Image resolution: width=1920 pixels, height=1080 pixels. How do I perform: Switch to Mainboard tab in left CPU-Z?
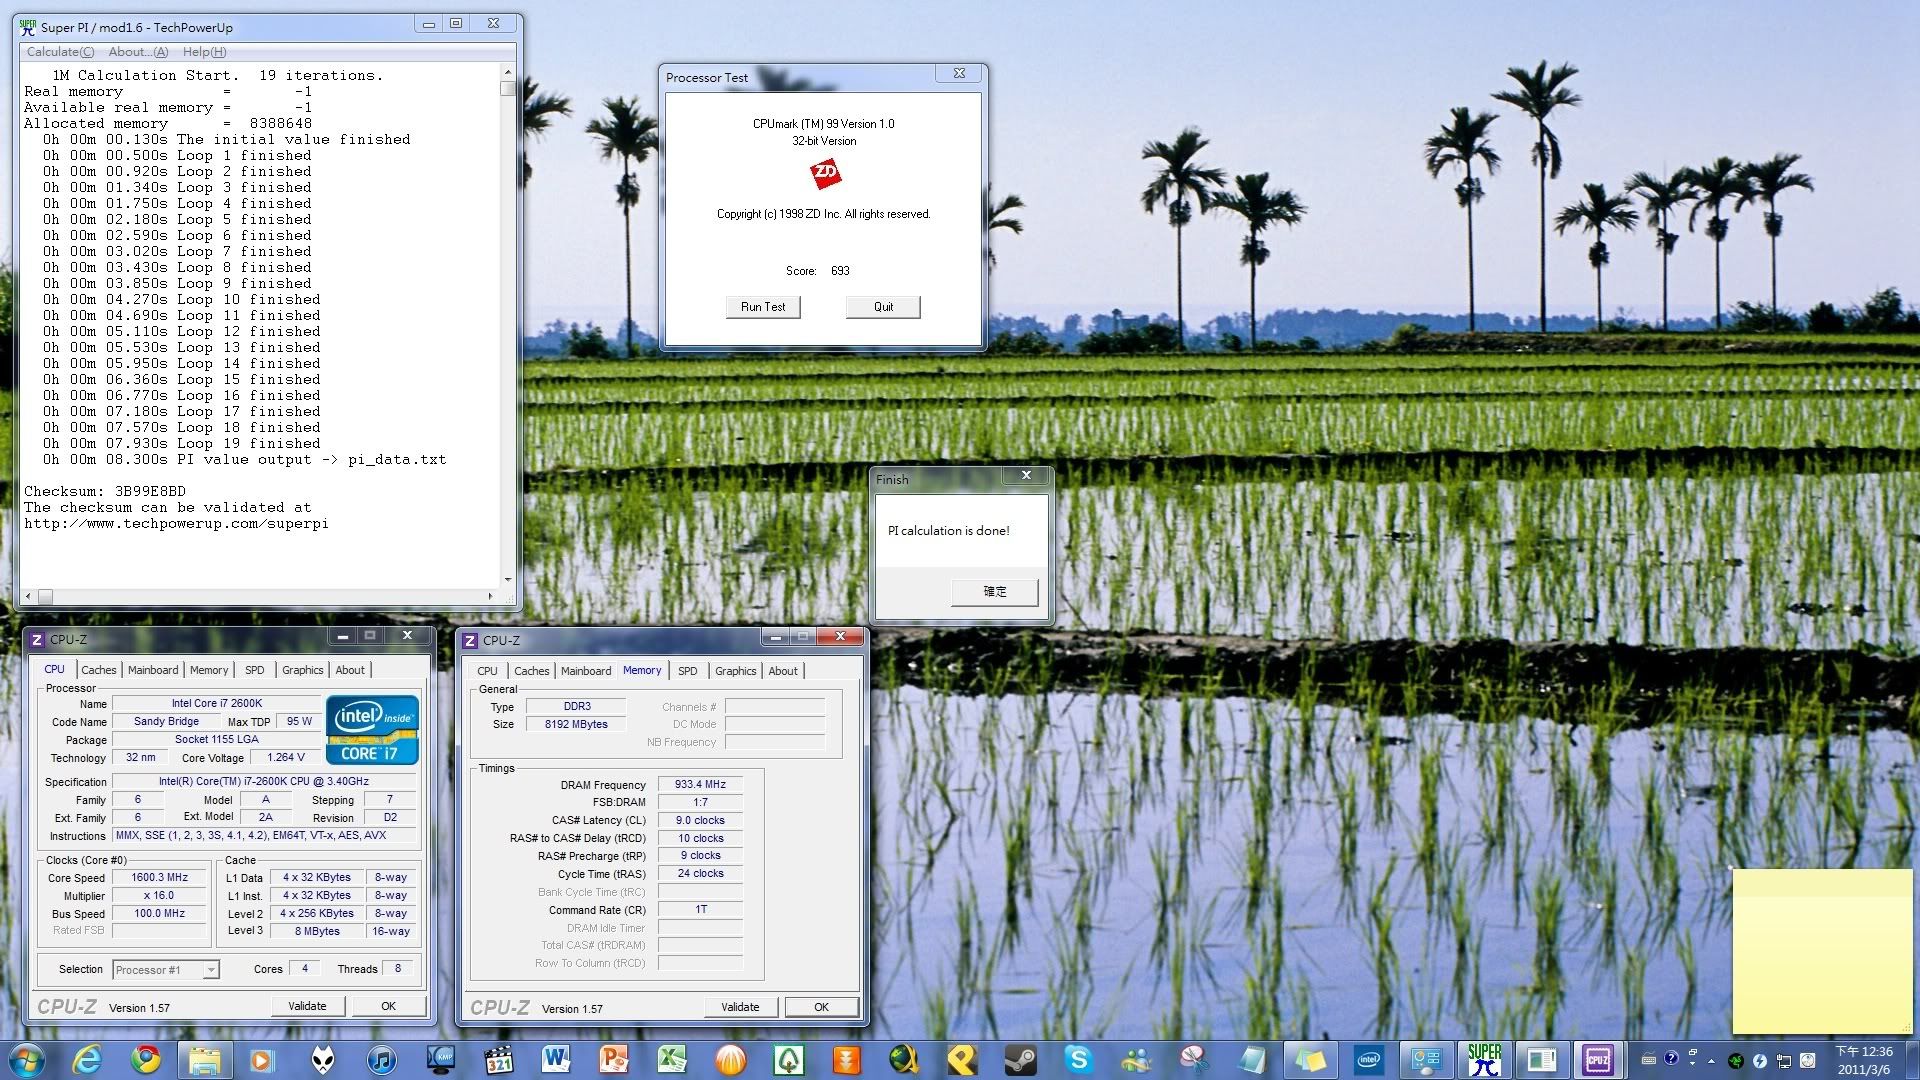click(153, 670)
